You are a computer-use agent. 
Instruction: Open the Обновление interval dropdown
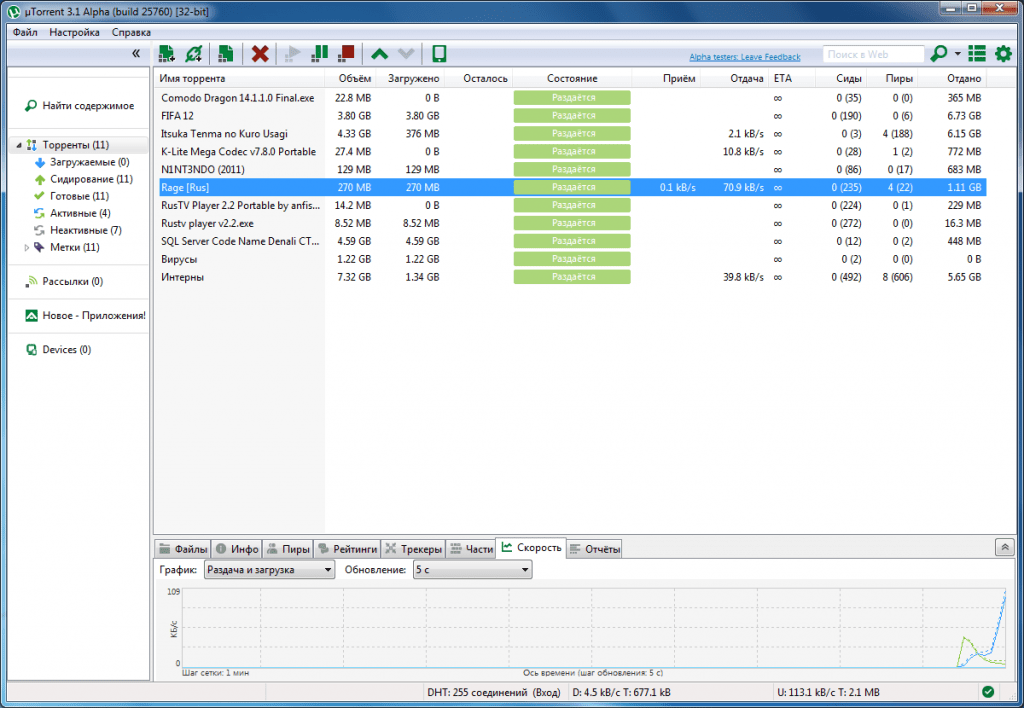click(472, 570)
